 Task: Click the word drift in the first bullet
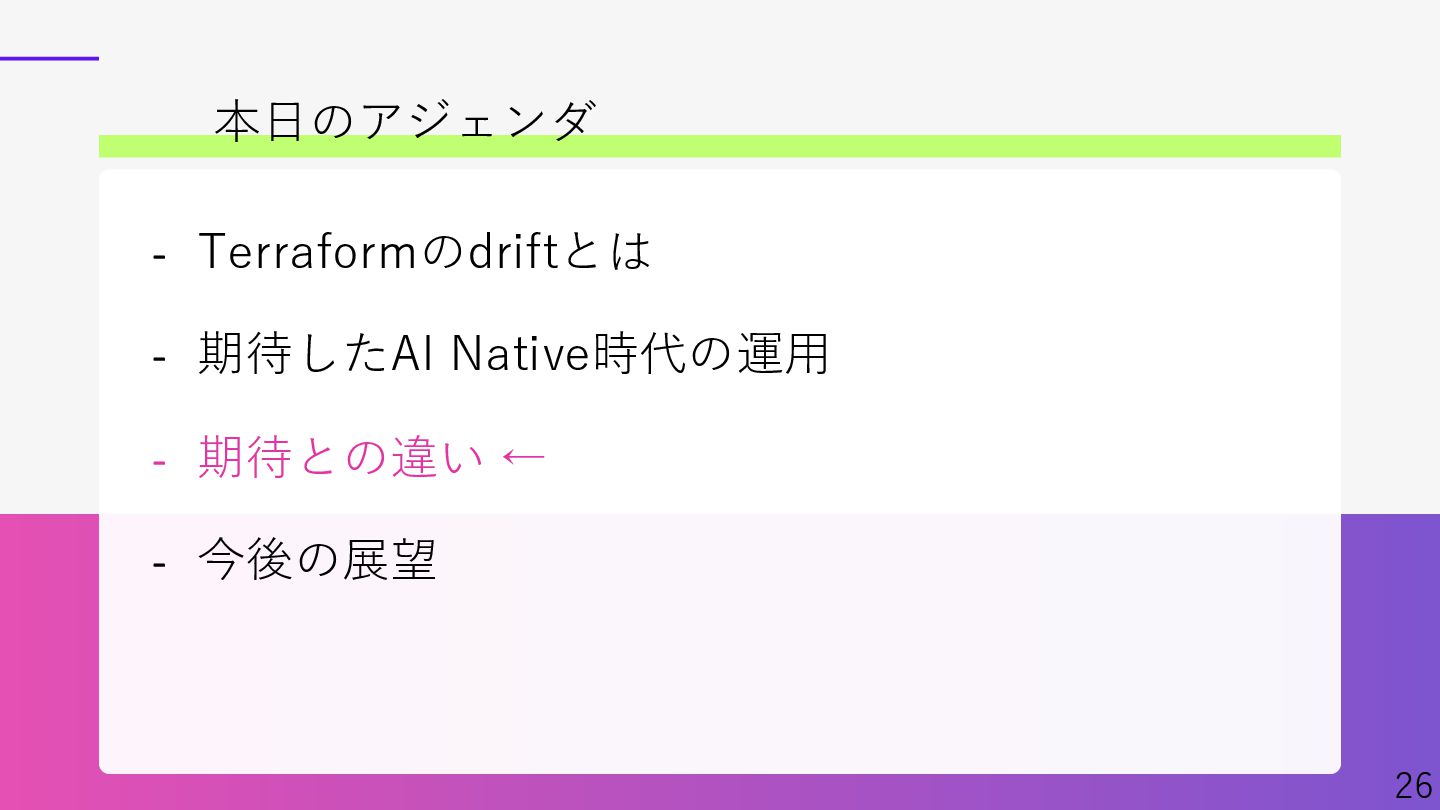(x=512, y=251)
